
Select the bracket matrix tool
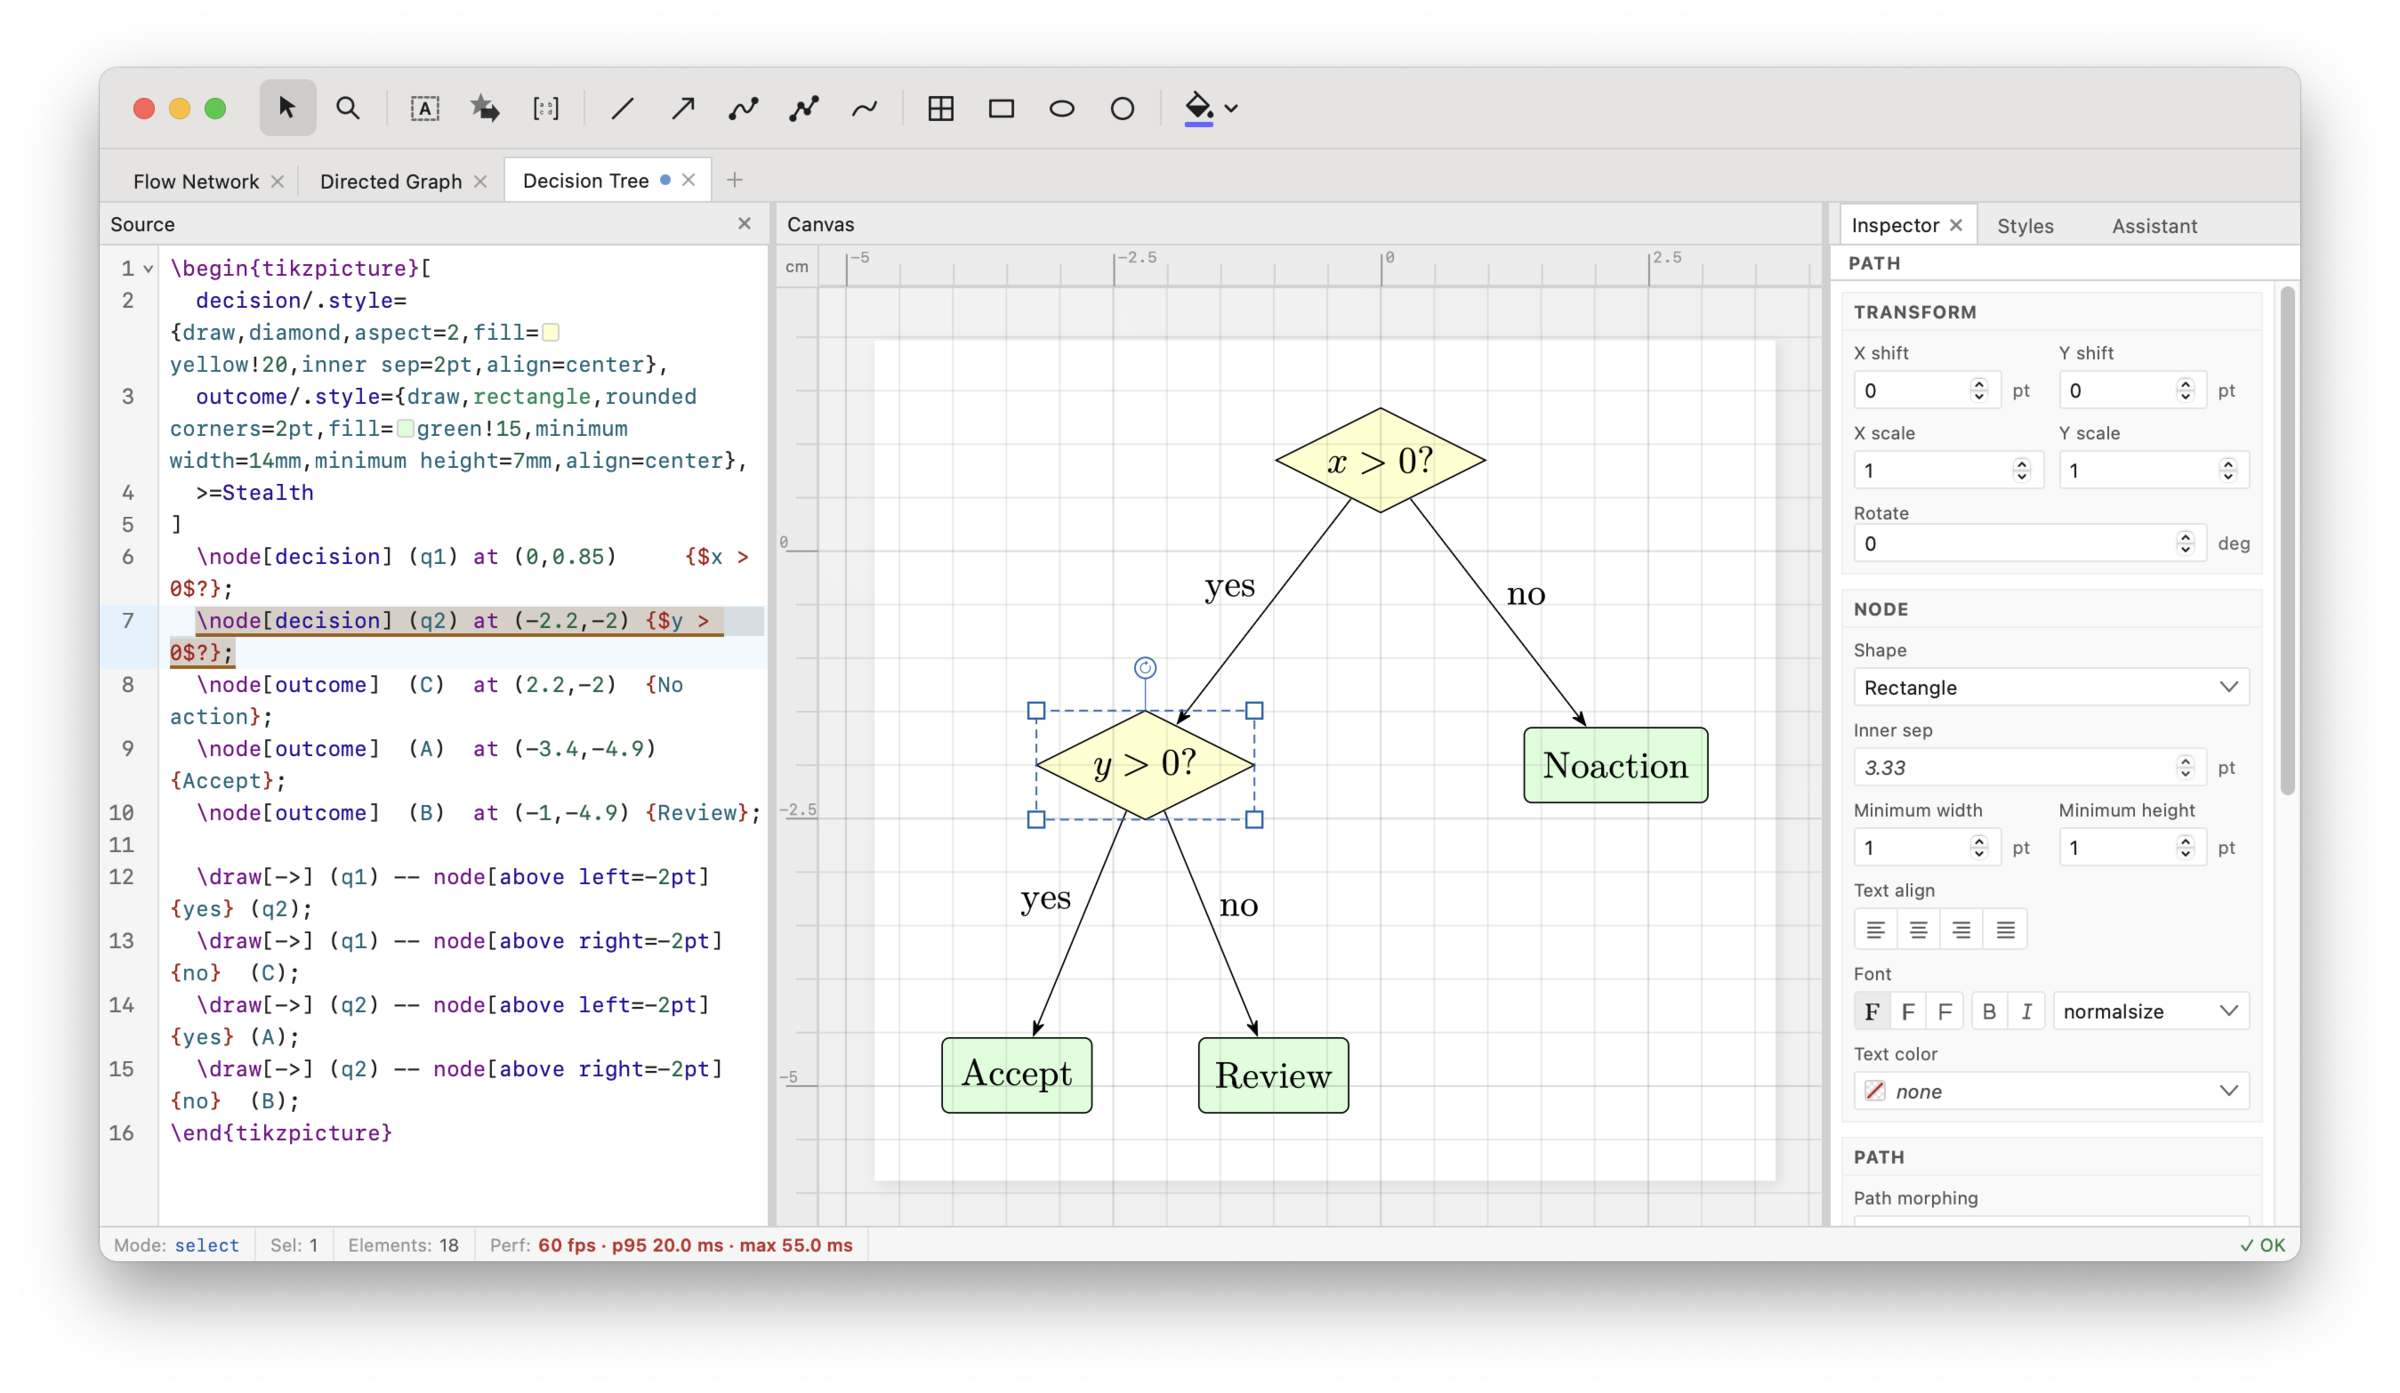pyautogui.click(x=546, y=108)
